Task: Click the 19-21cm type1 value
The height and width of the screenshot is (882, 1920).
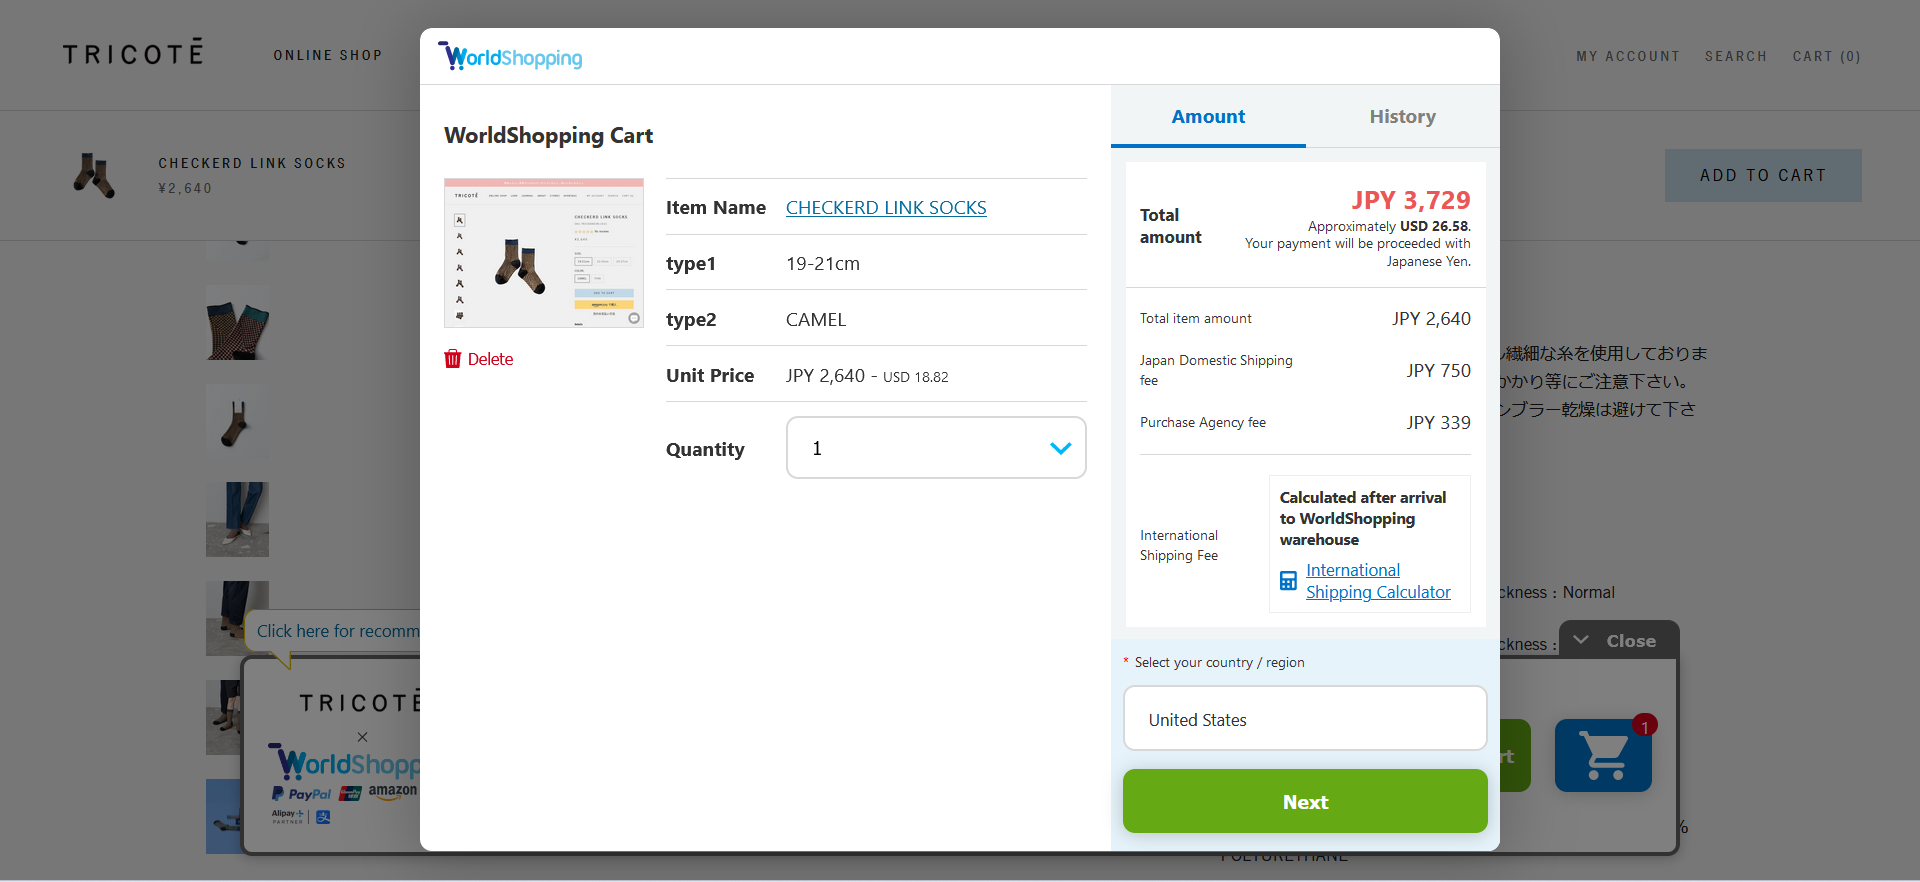Action: (x=823, y=264)
